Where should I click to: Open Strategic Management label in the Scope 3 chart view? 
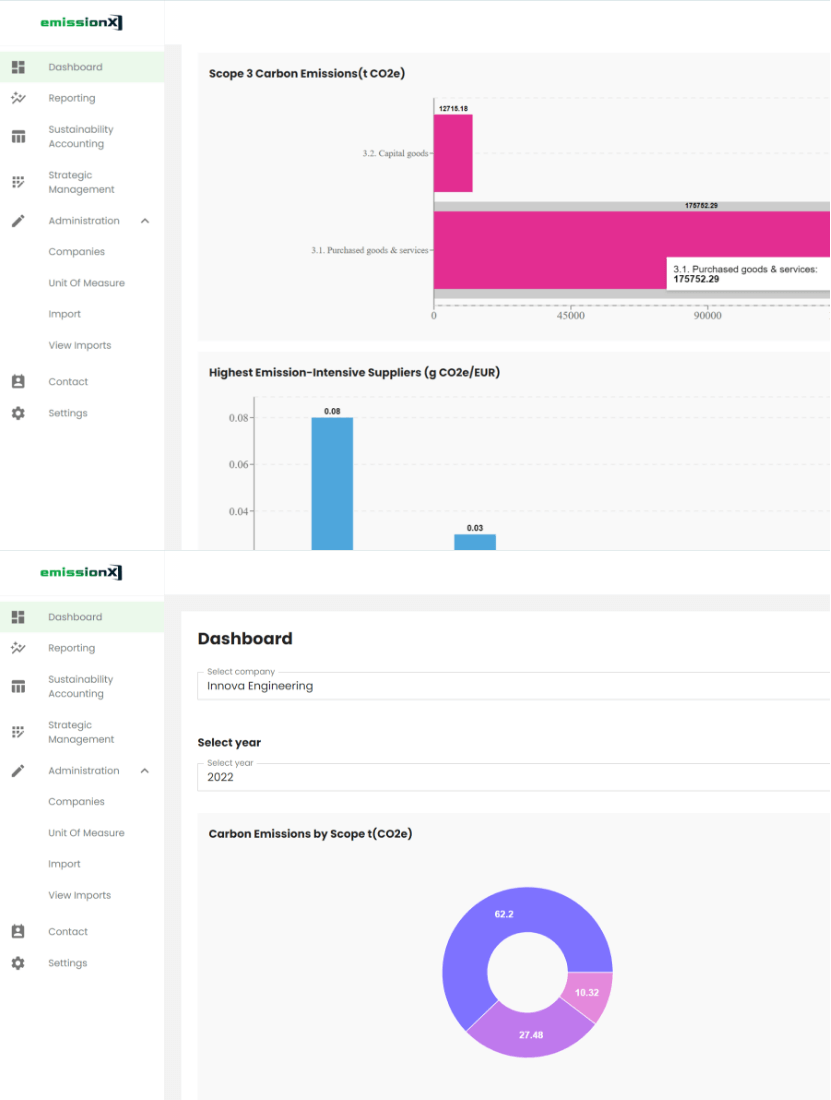click(x=81, y=182)
